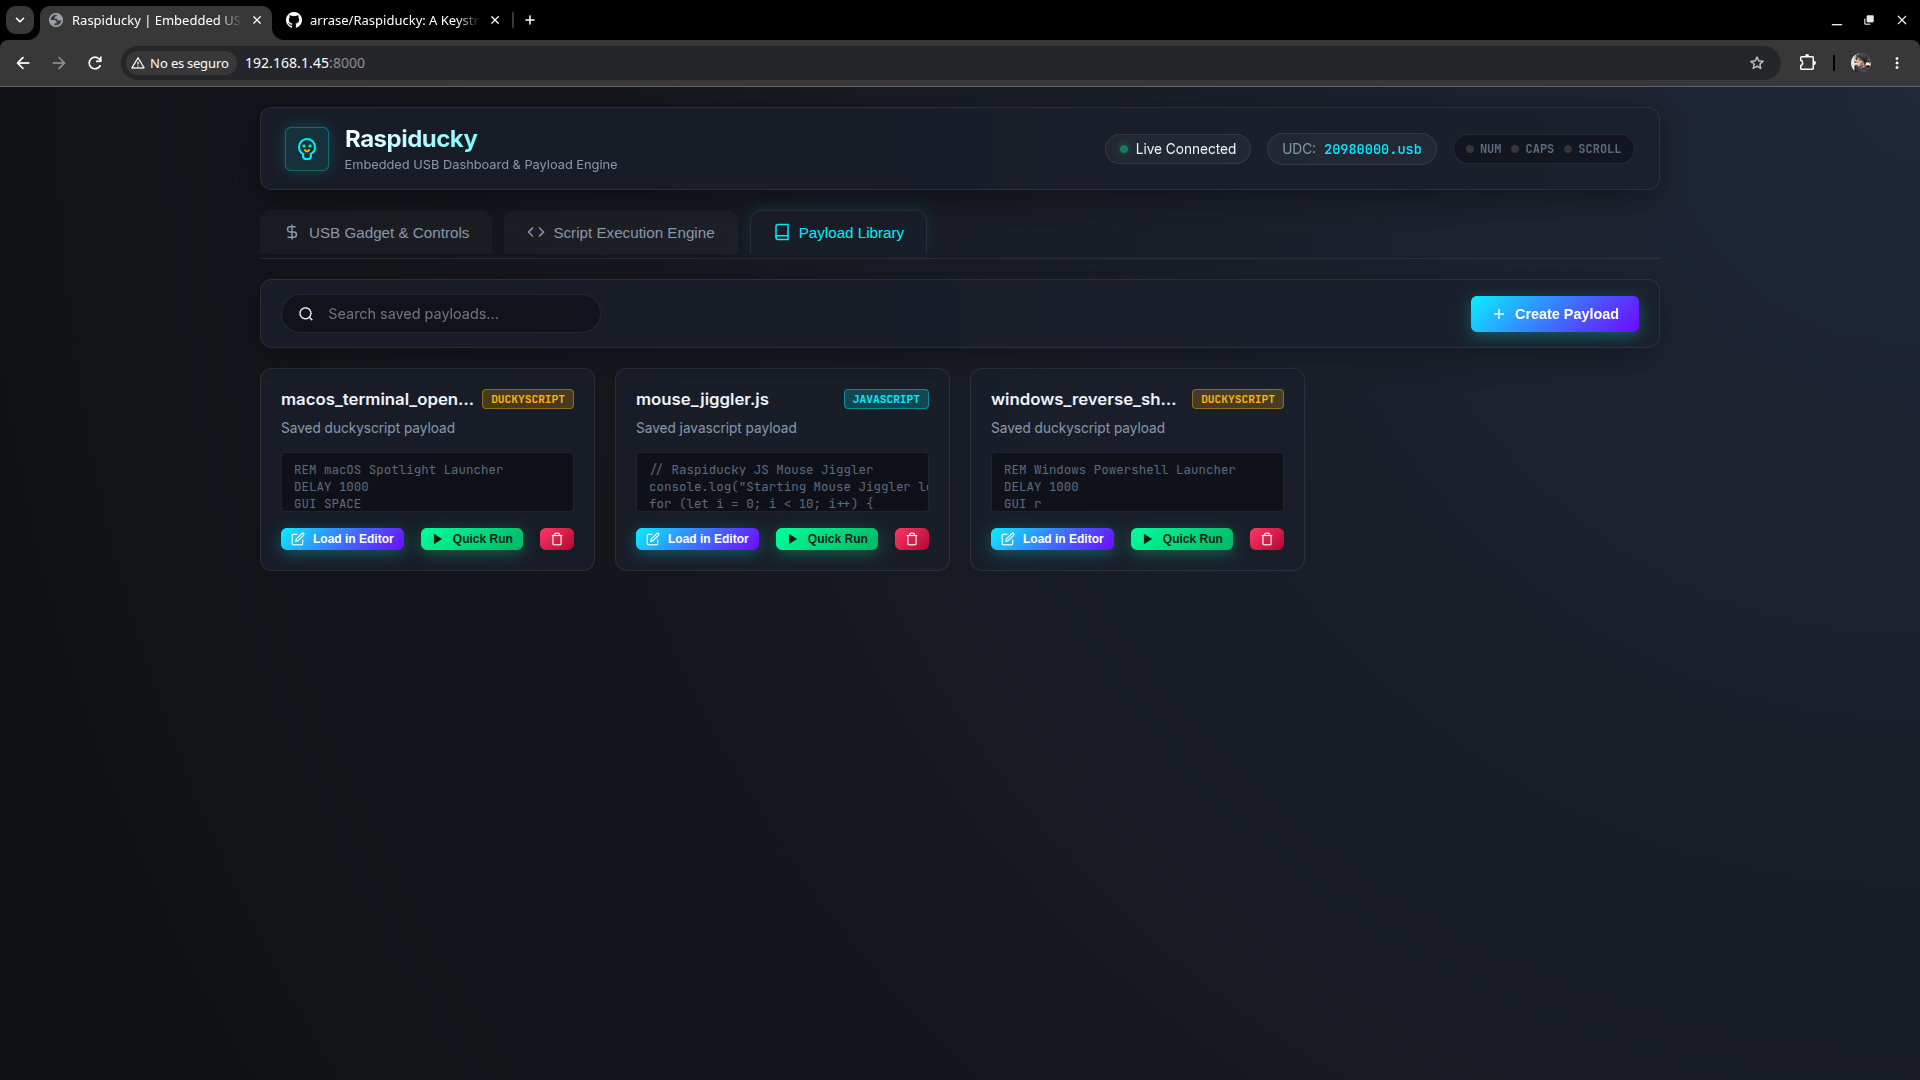The height and width of the screenshot is (1080, 1920).
Task: Close the Raspiducky browser tab
Action: [257, 20]
